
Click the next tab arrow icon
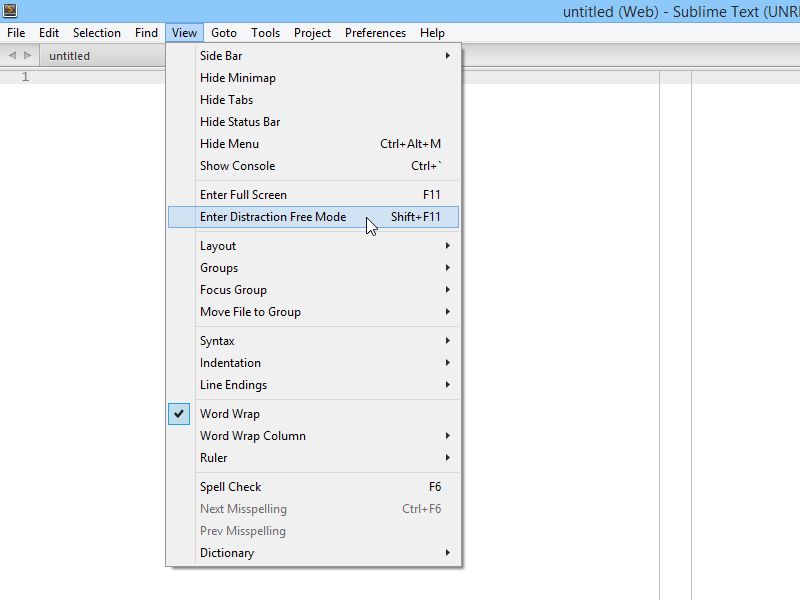pyautogui.click(x=28, y=55)
